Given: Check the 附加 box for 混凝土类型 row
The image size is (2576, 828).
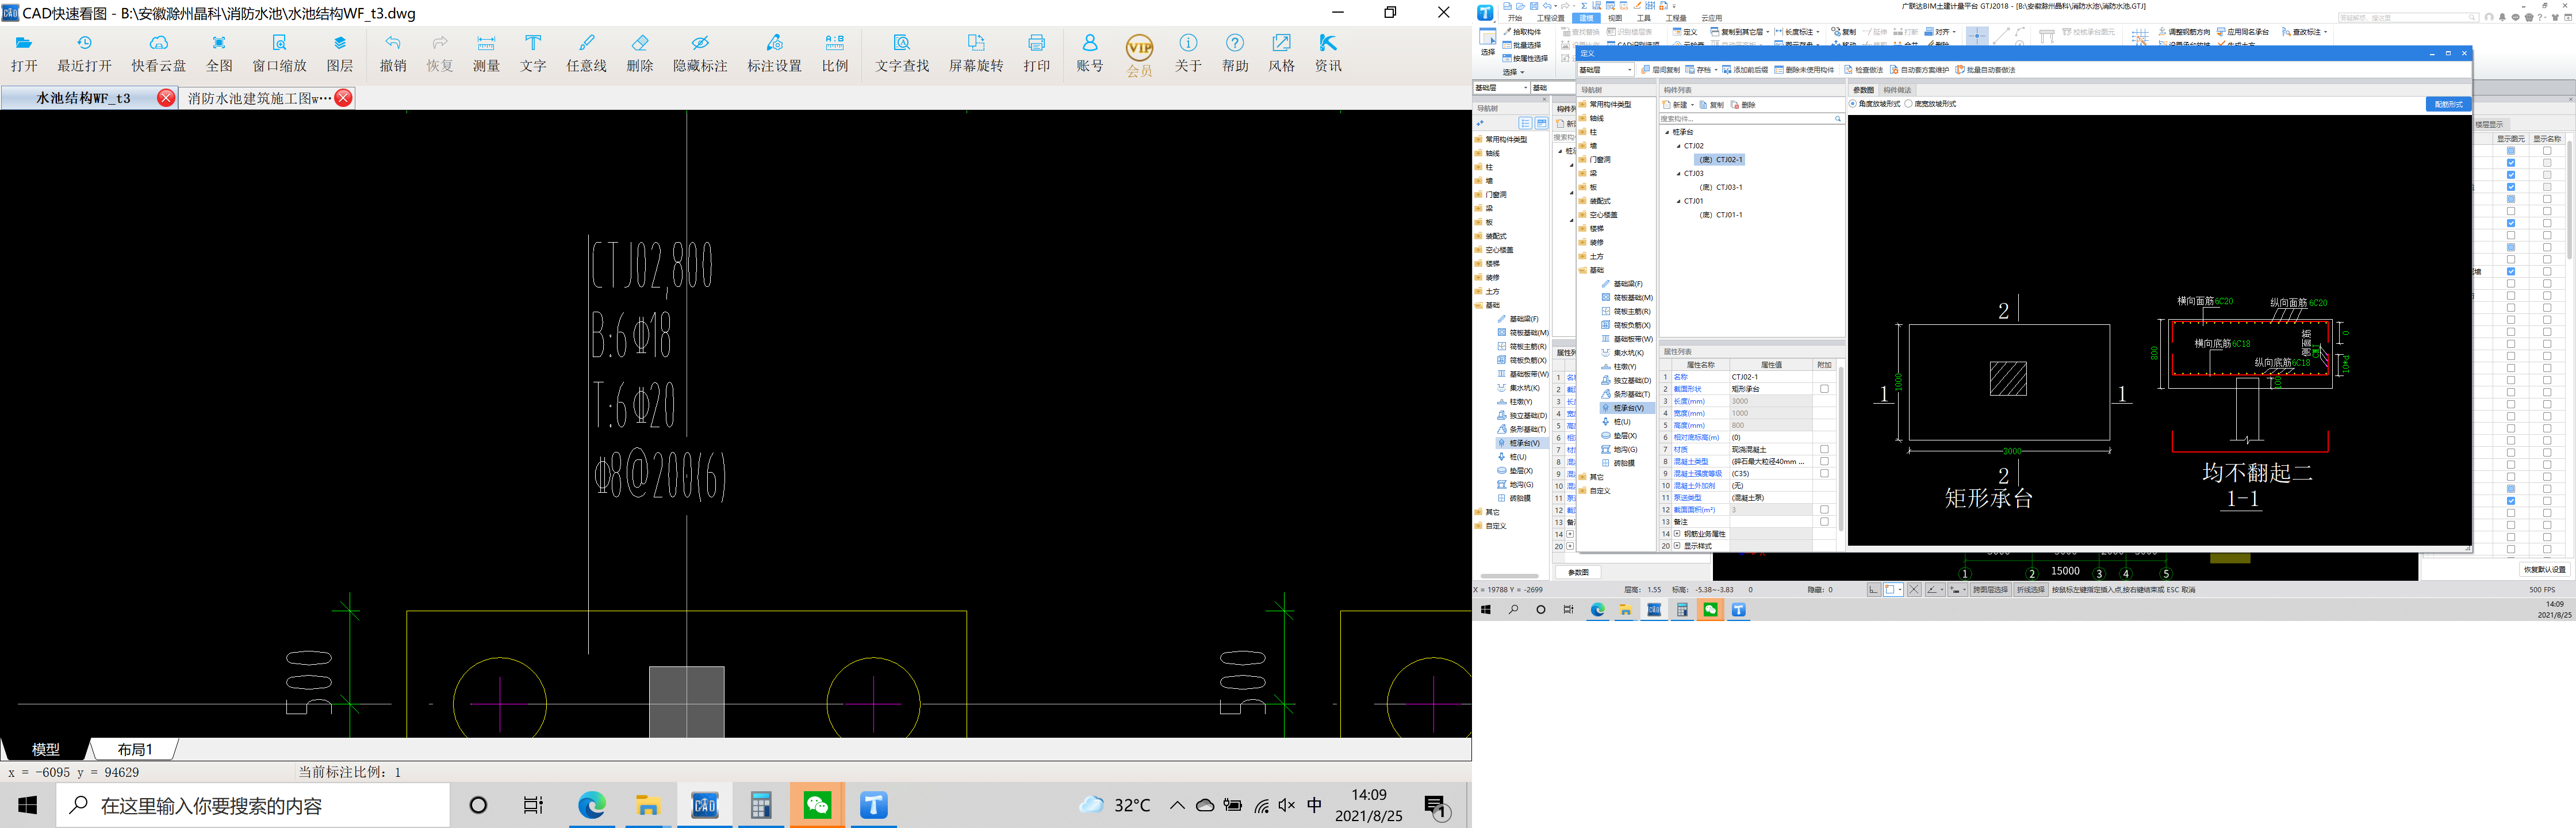Looking at the screenshot, I should click(1824, 461).
